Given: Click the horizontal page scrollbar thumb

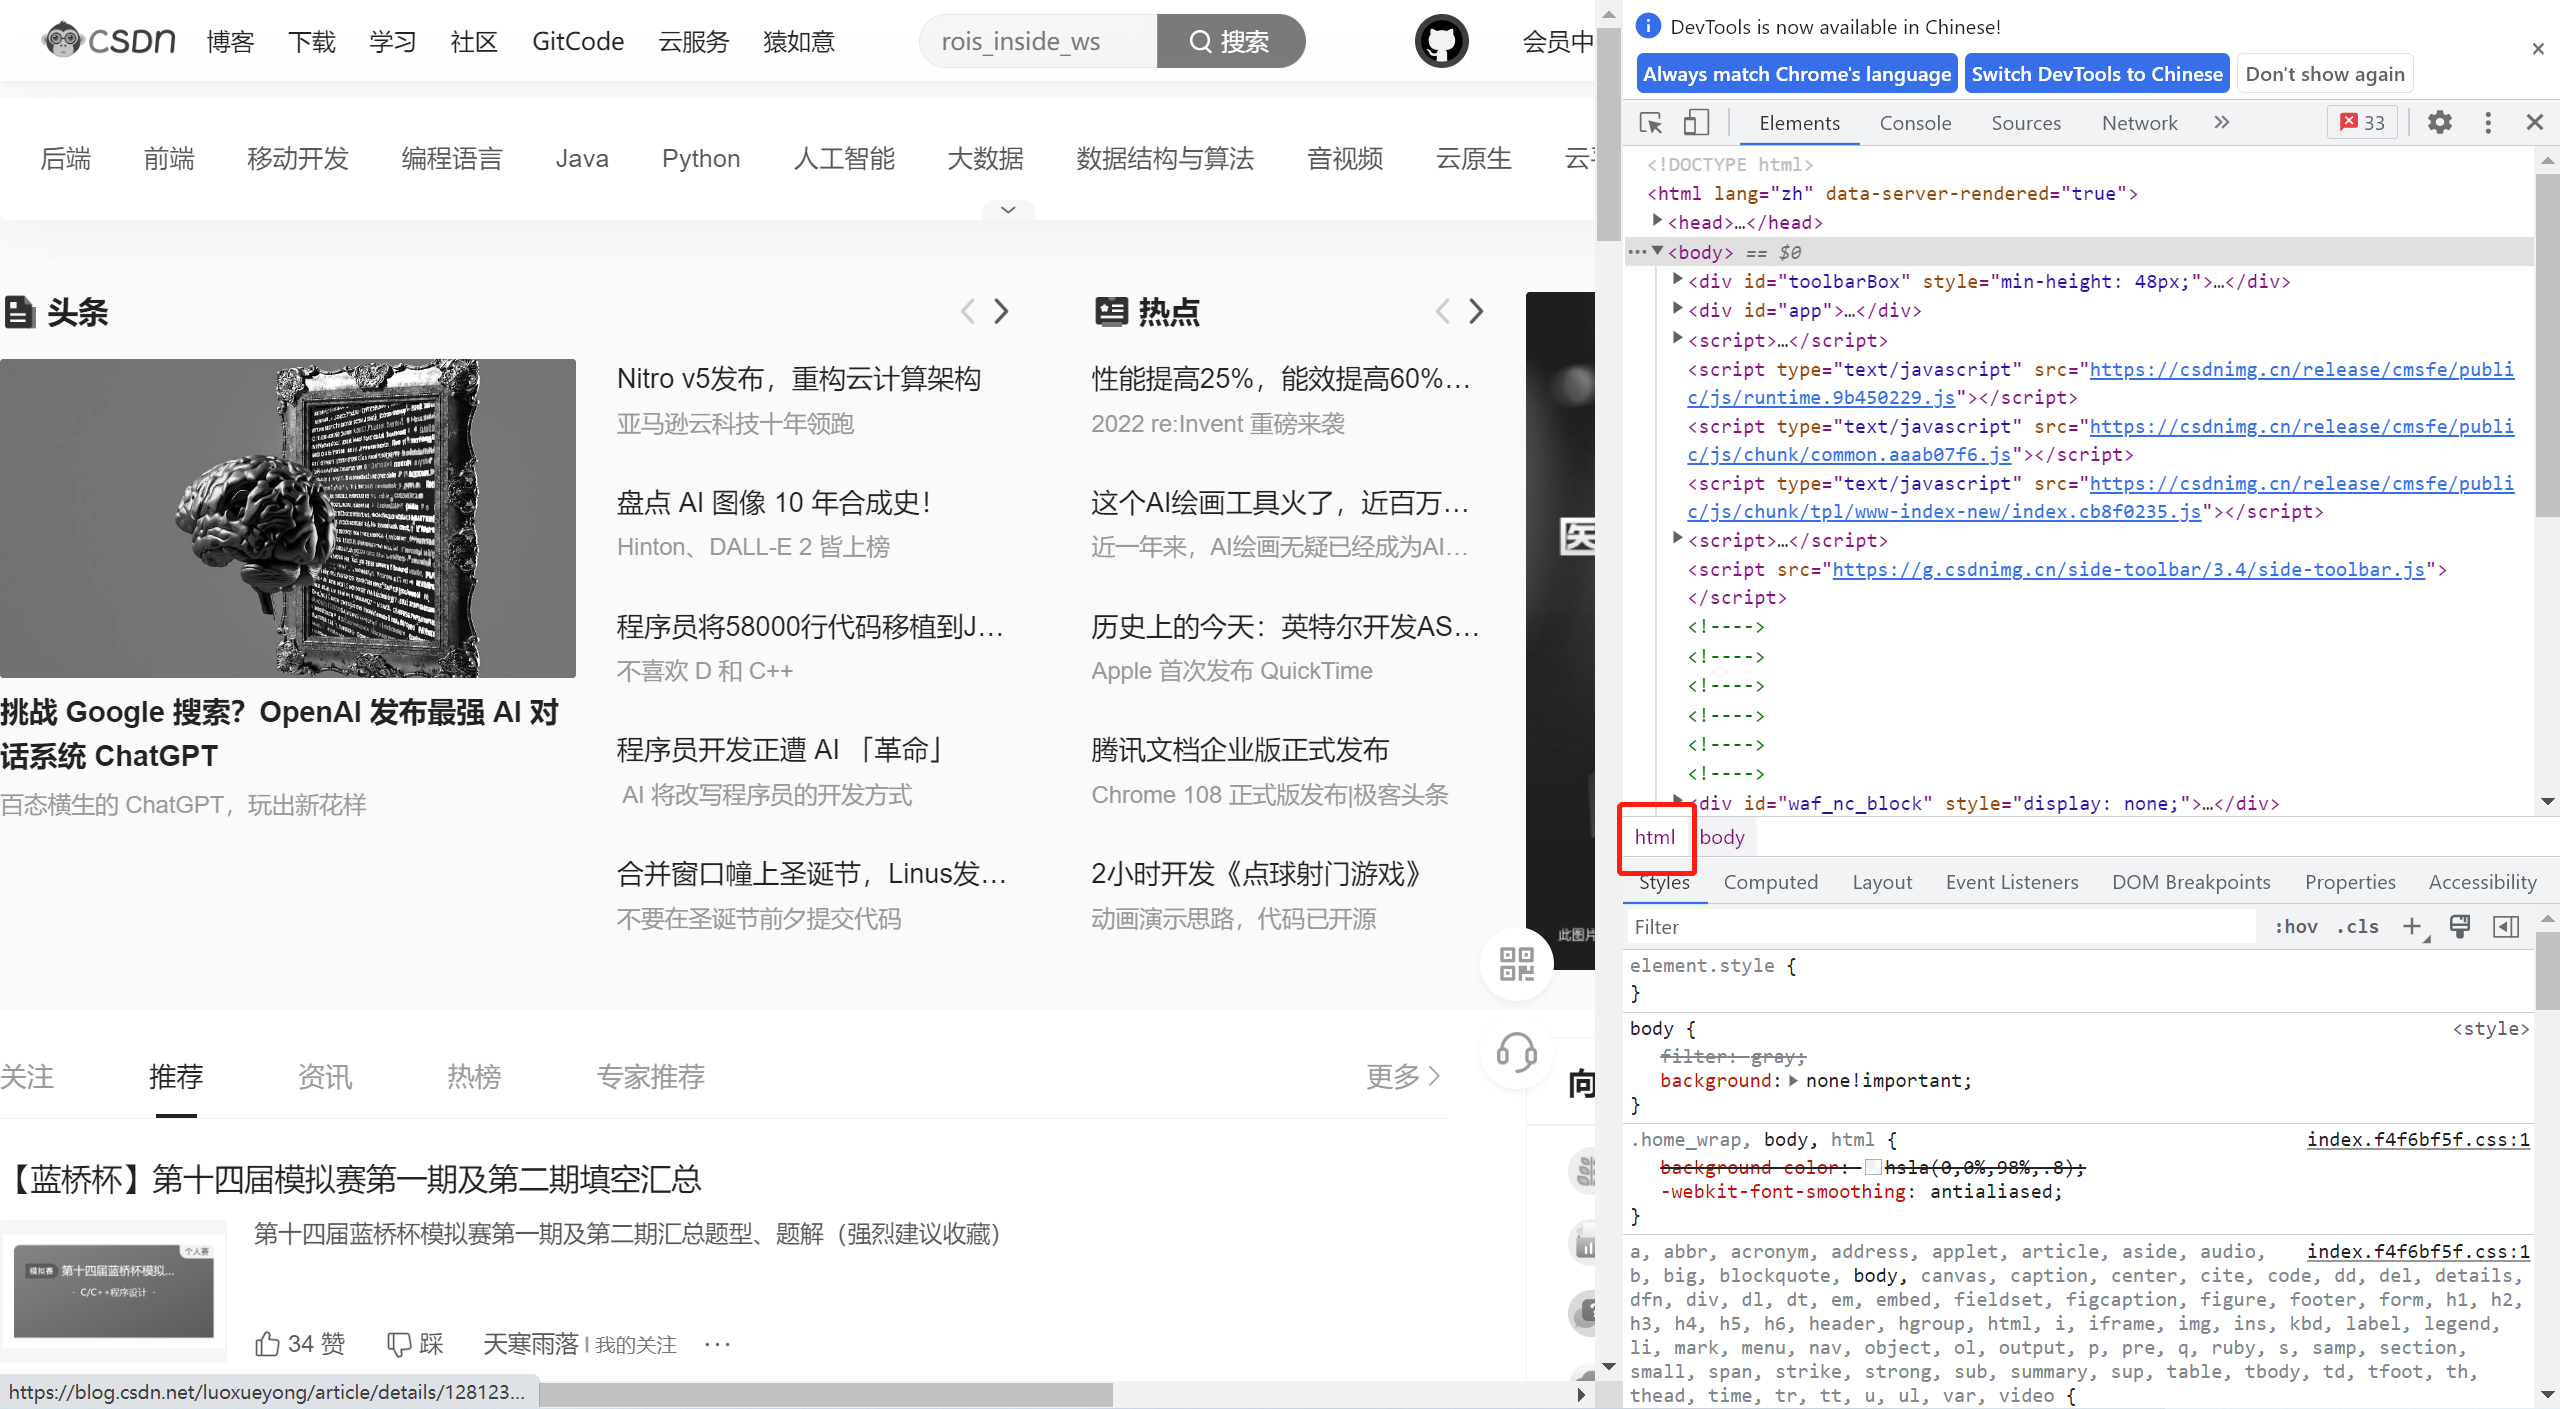Looking at the screenshot, I should (x=825, y=1394).
